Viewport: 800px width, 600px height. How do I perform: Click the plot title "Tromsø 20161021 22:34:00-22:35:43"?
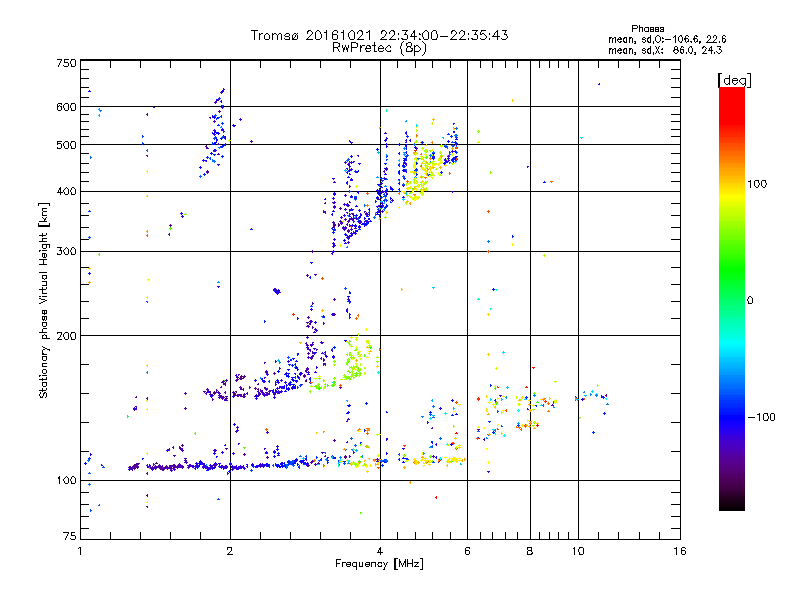click(379, 35)
